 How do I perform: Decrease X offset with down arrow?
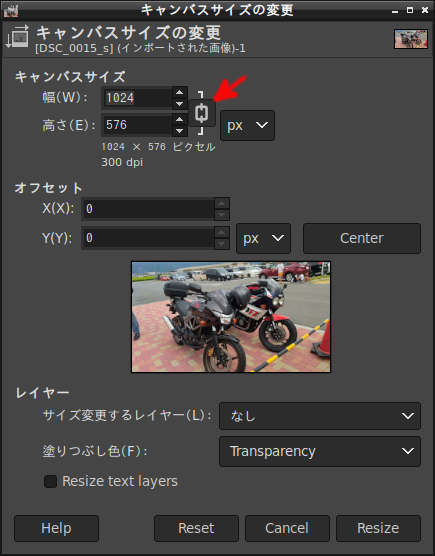point(222,215)
